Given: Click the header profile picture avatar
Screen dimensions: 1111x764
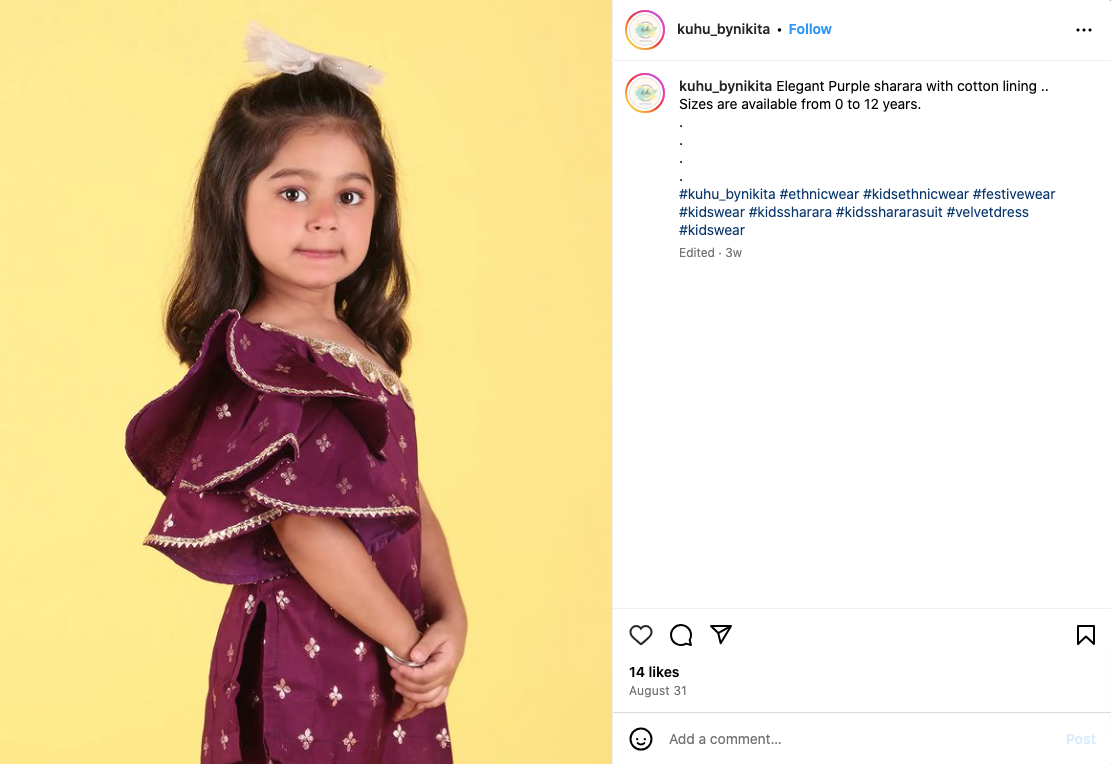Looking at the screenshot, I should [645, 30].
